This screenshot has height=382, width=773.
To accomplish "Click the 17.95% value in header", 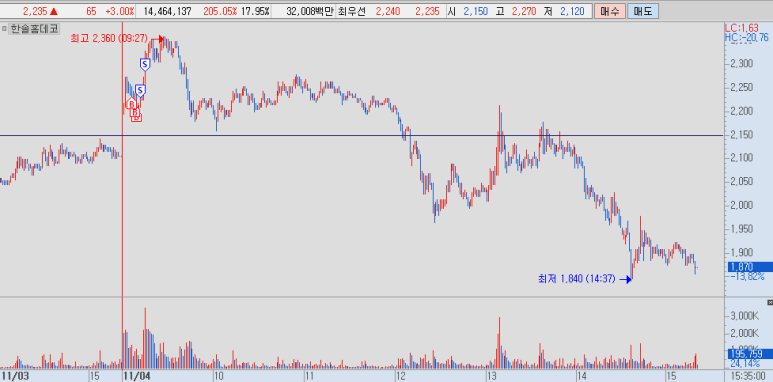I will (255, 11).
